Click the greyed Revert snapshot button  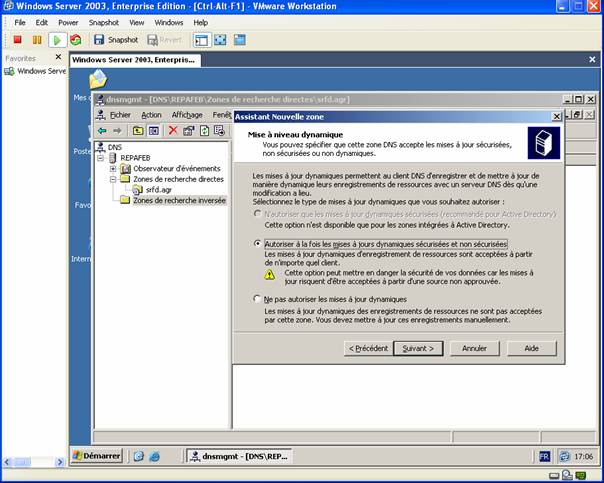pos(164,40)
